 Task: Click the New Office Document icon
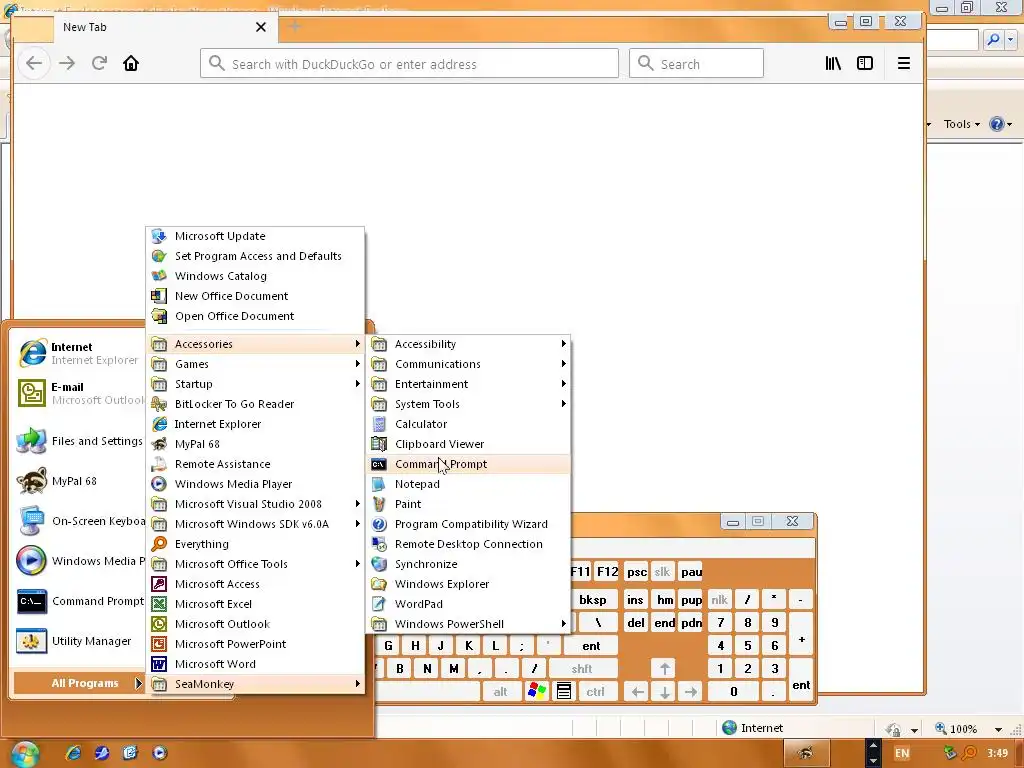(x=159, y=296)
